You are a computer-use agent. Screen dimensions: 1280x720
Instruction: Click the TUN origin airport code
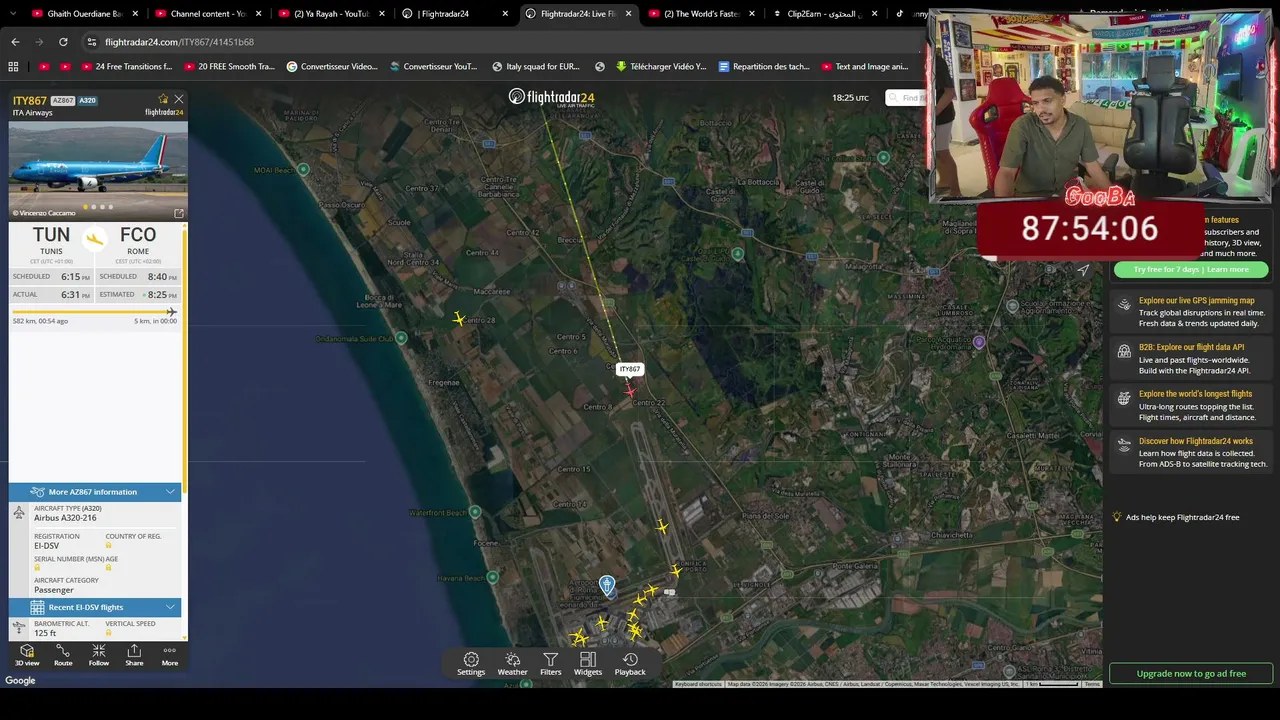click(51, 235)
